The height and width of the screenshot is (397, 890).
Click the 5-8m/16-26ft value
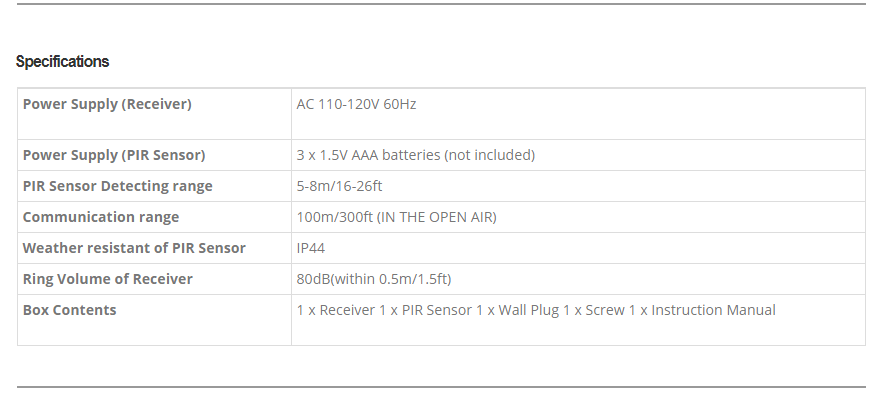pos(339,186)
